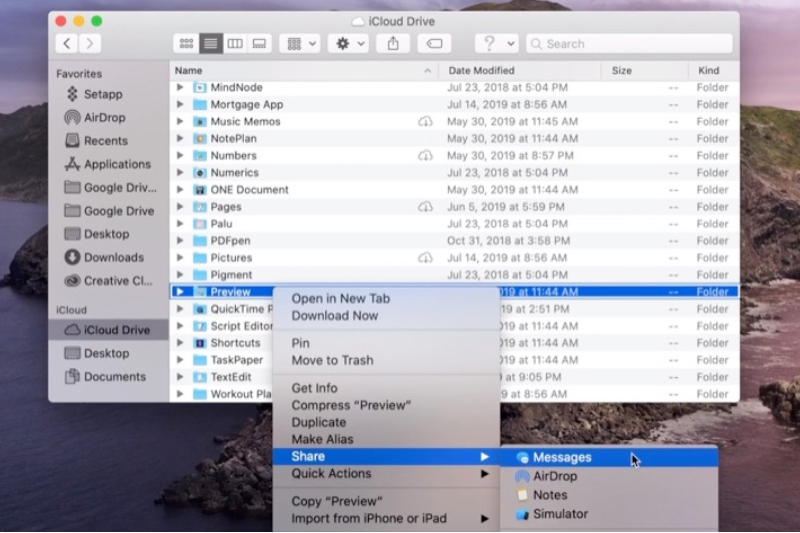800x533 pixels.
Task: Download Pages folder via cloud icon
Action: 425,207
